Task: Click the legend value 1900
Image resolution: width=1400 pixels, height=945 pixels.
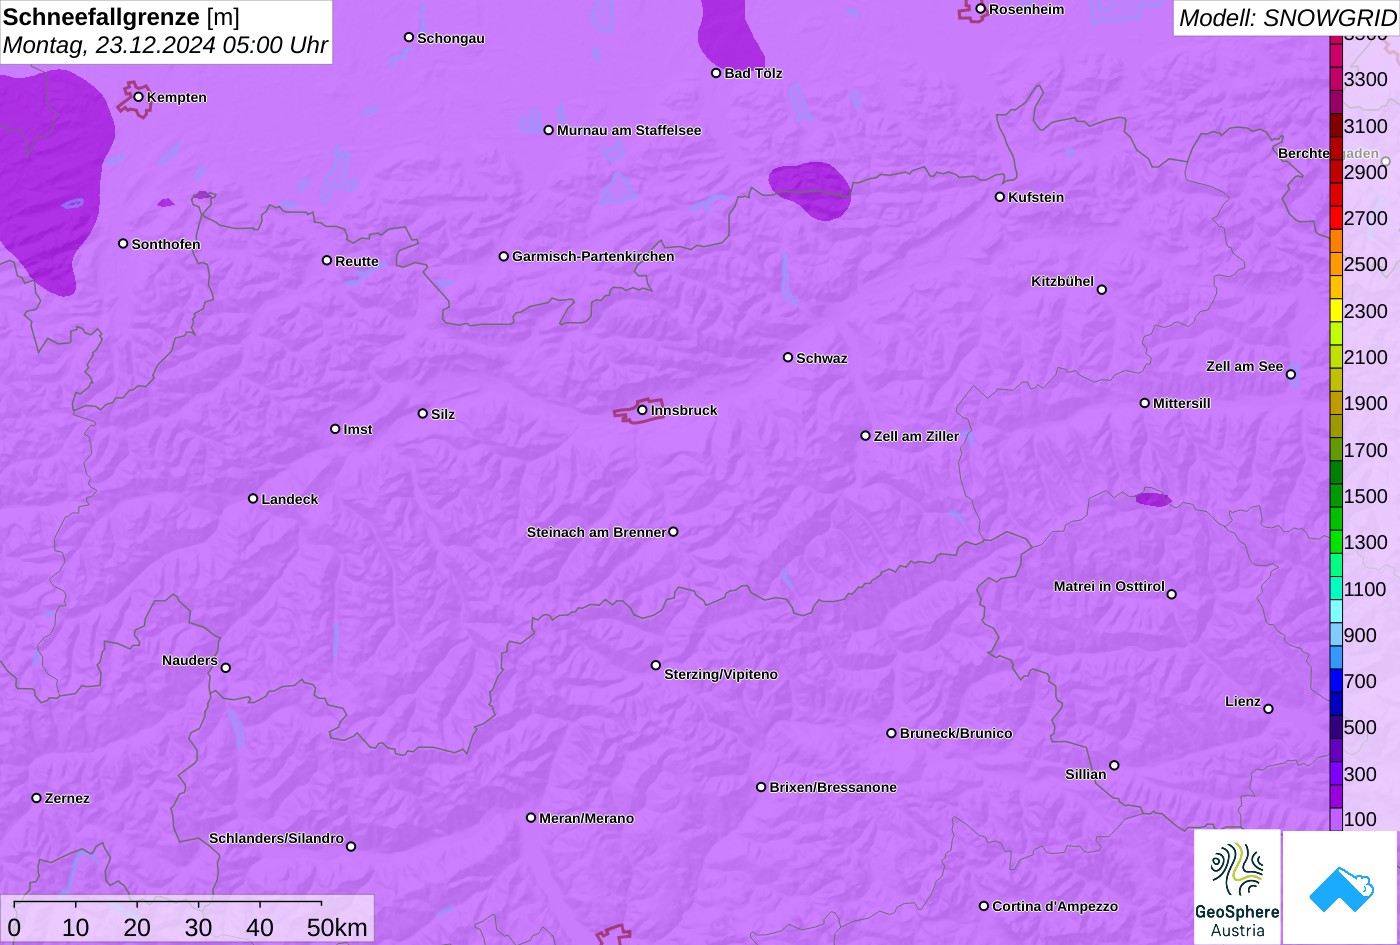Action: coord(1366,403)
